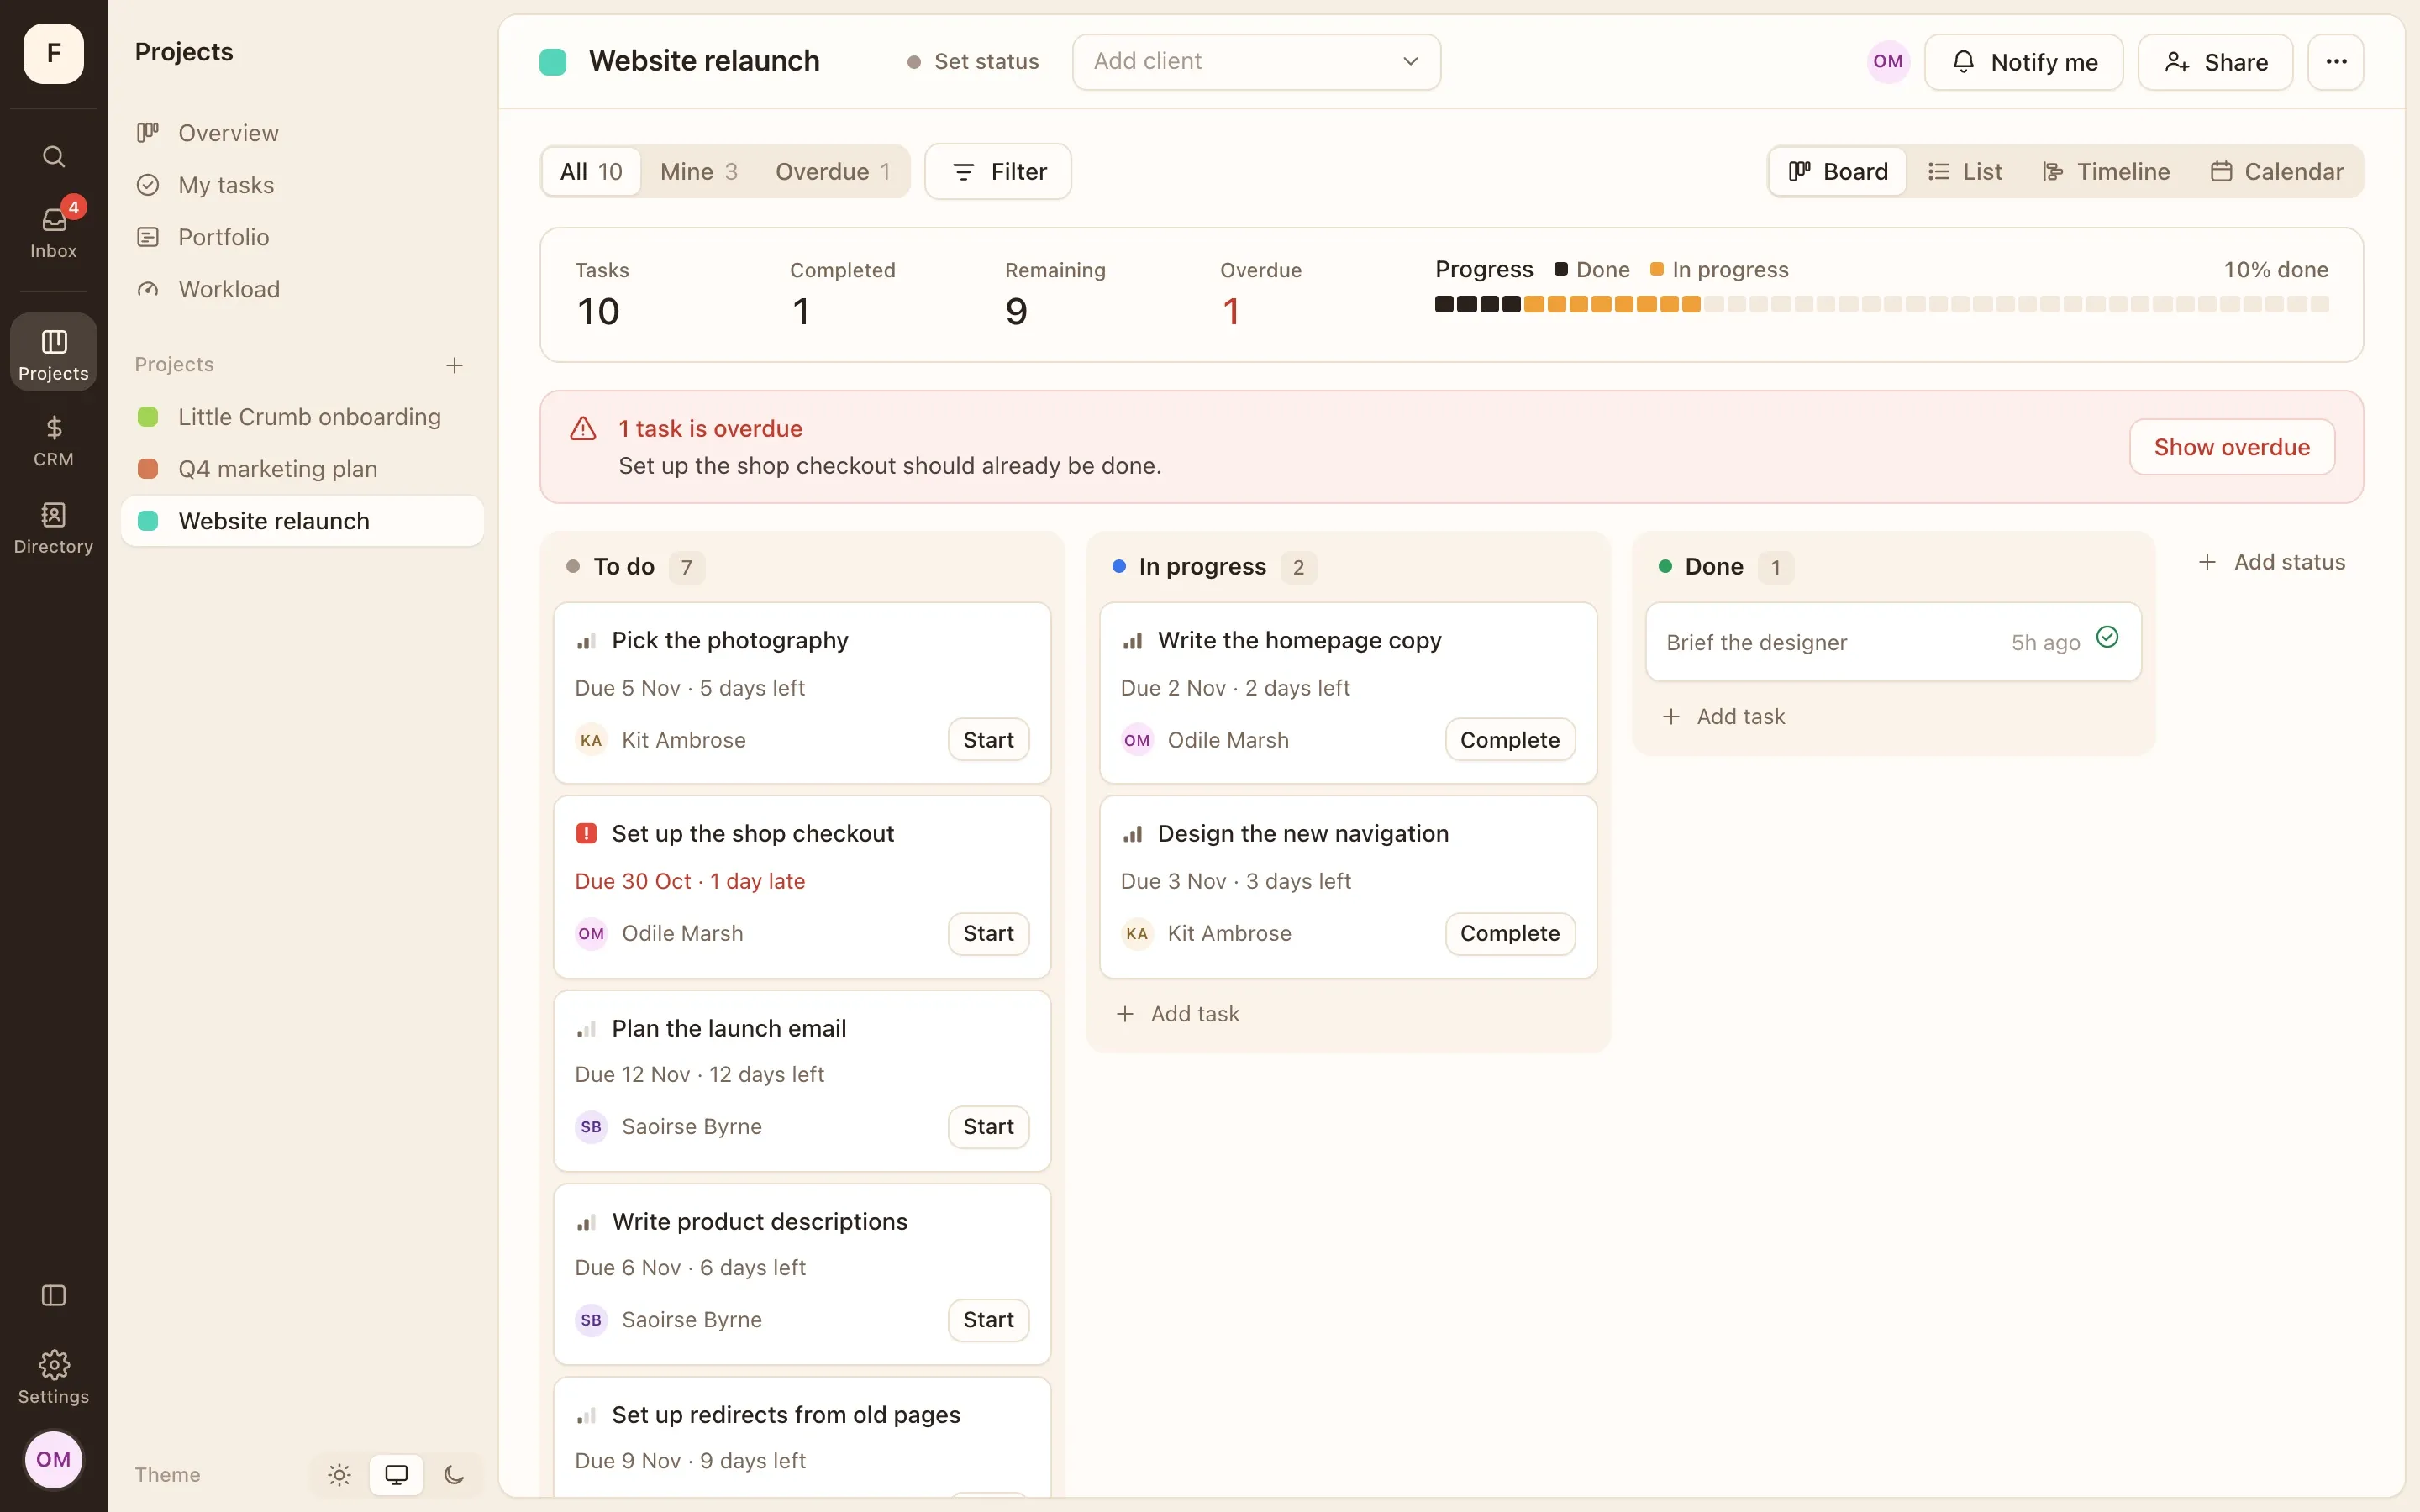Click the warning triangle in overdue banner
Image resolution: width=2420 pixels, height=1512 pixels.
pos(583,429)
